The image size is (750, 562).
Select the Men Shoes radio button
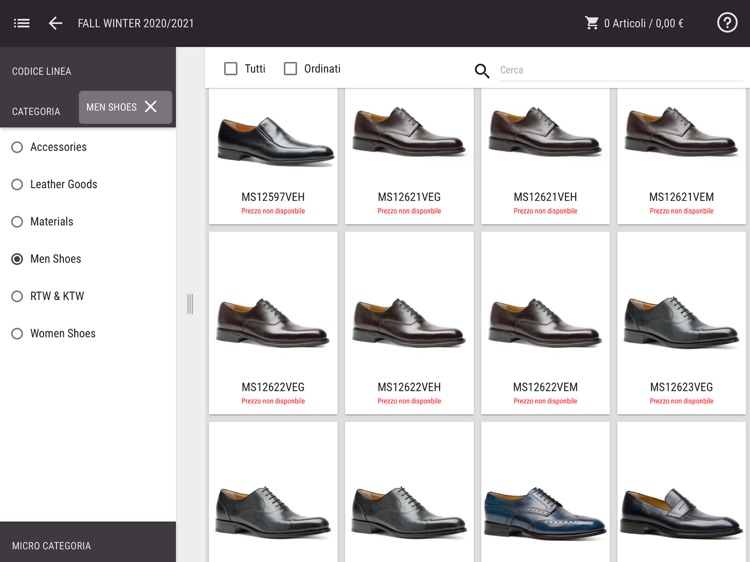[x=17, y=259]
